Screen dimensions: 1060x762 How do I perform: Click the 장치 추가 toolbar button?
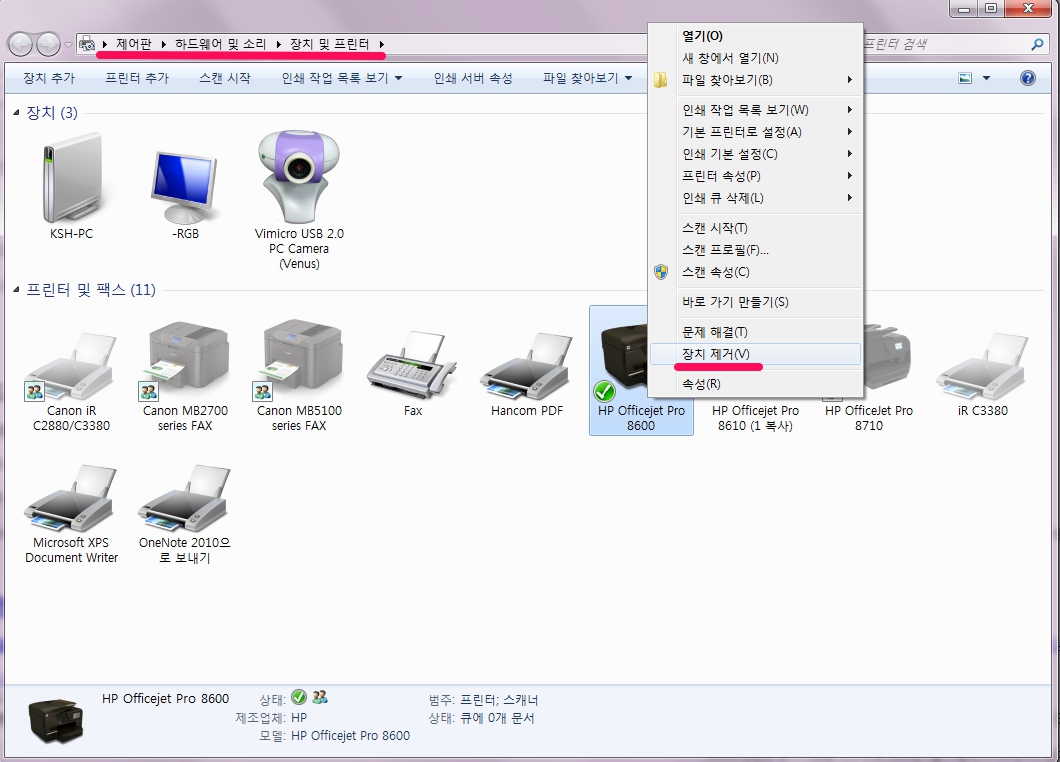pyautogui.click(x=49, y=78)
